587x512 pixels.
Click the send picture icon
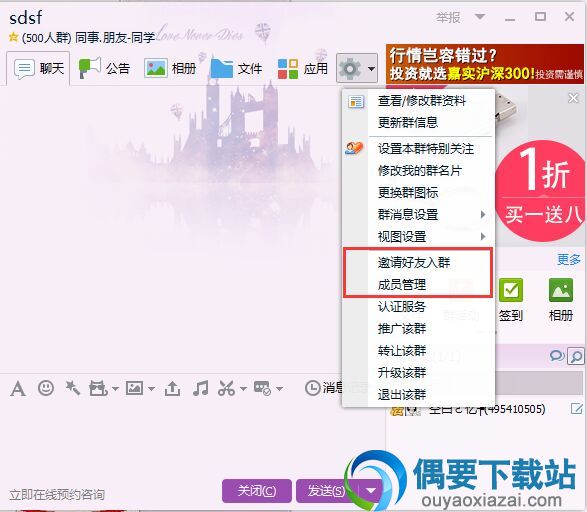(x=134, y=388)
